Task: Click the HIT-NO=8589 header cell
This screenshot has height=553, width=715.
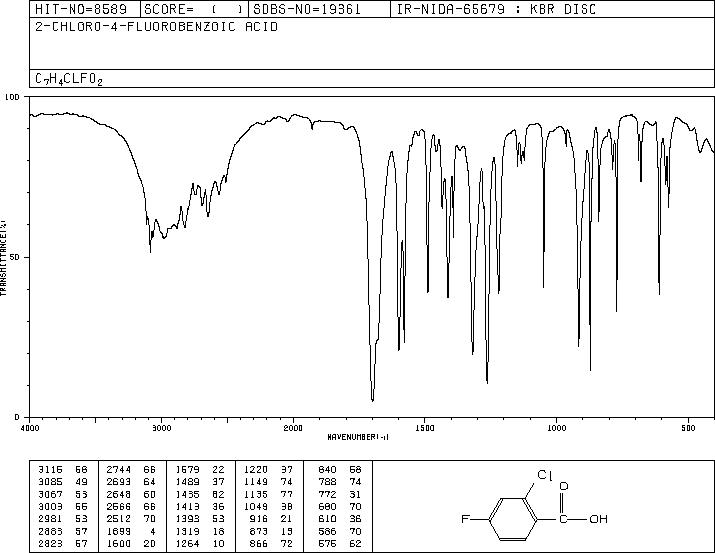Action: 81,10
